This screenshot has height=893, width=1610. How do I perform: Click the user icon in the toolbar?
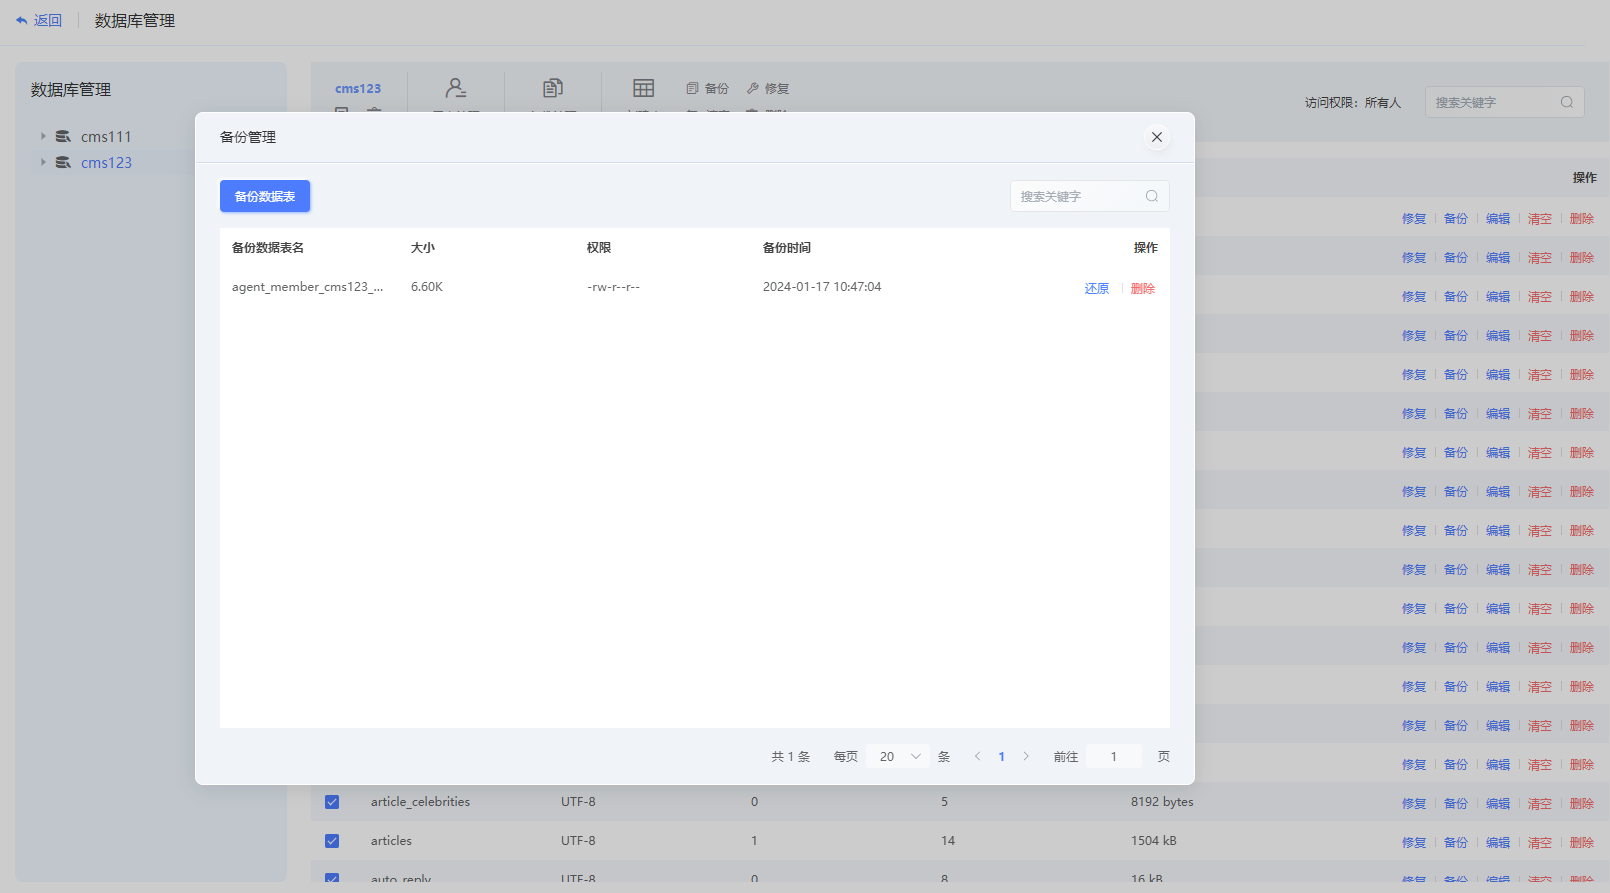pos(456,88)
